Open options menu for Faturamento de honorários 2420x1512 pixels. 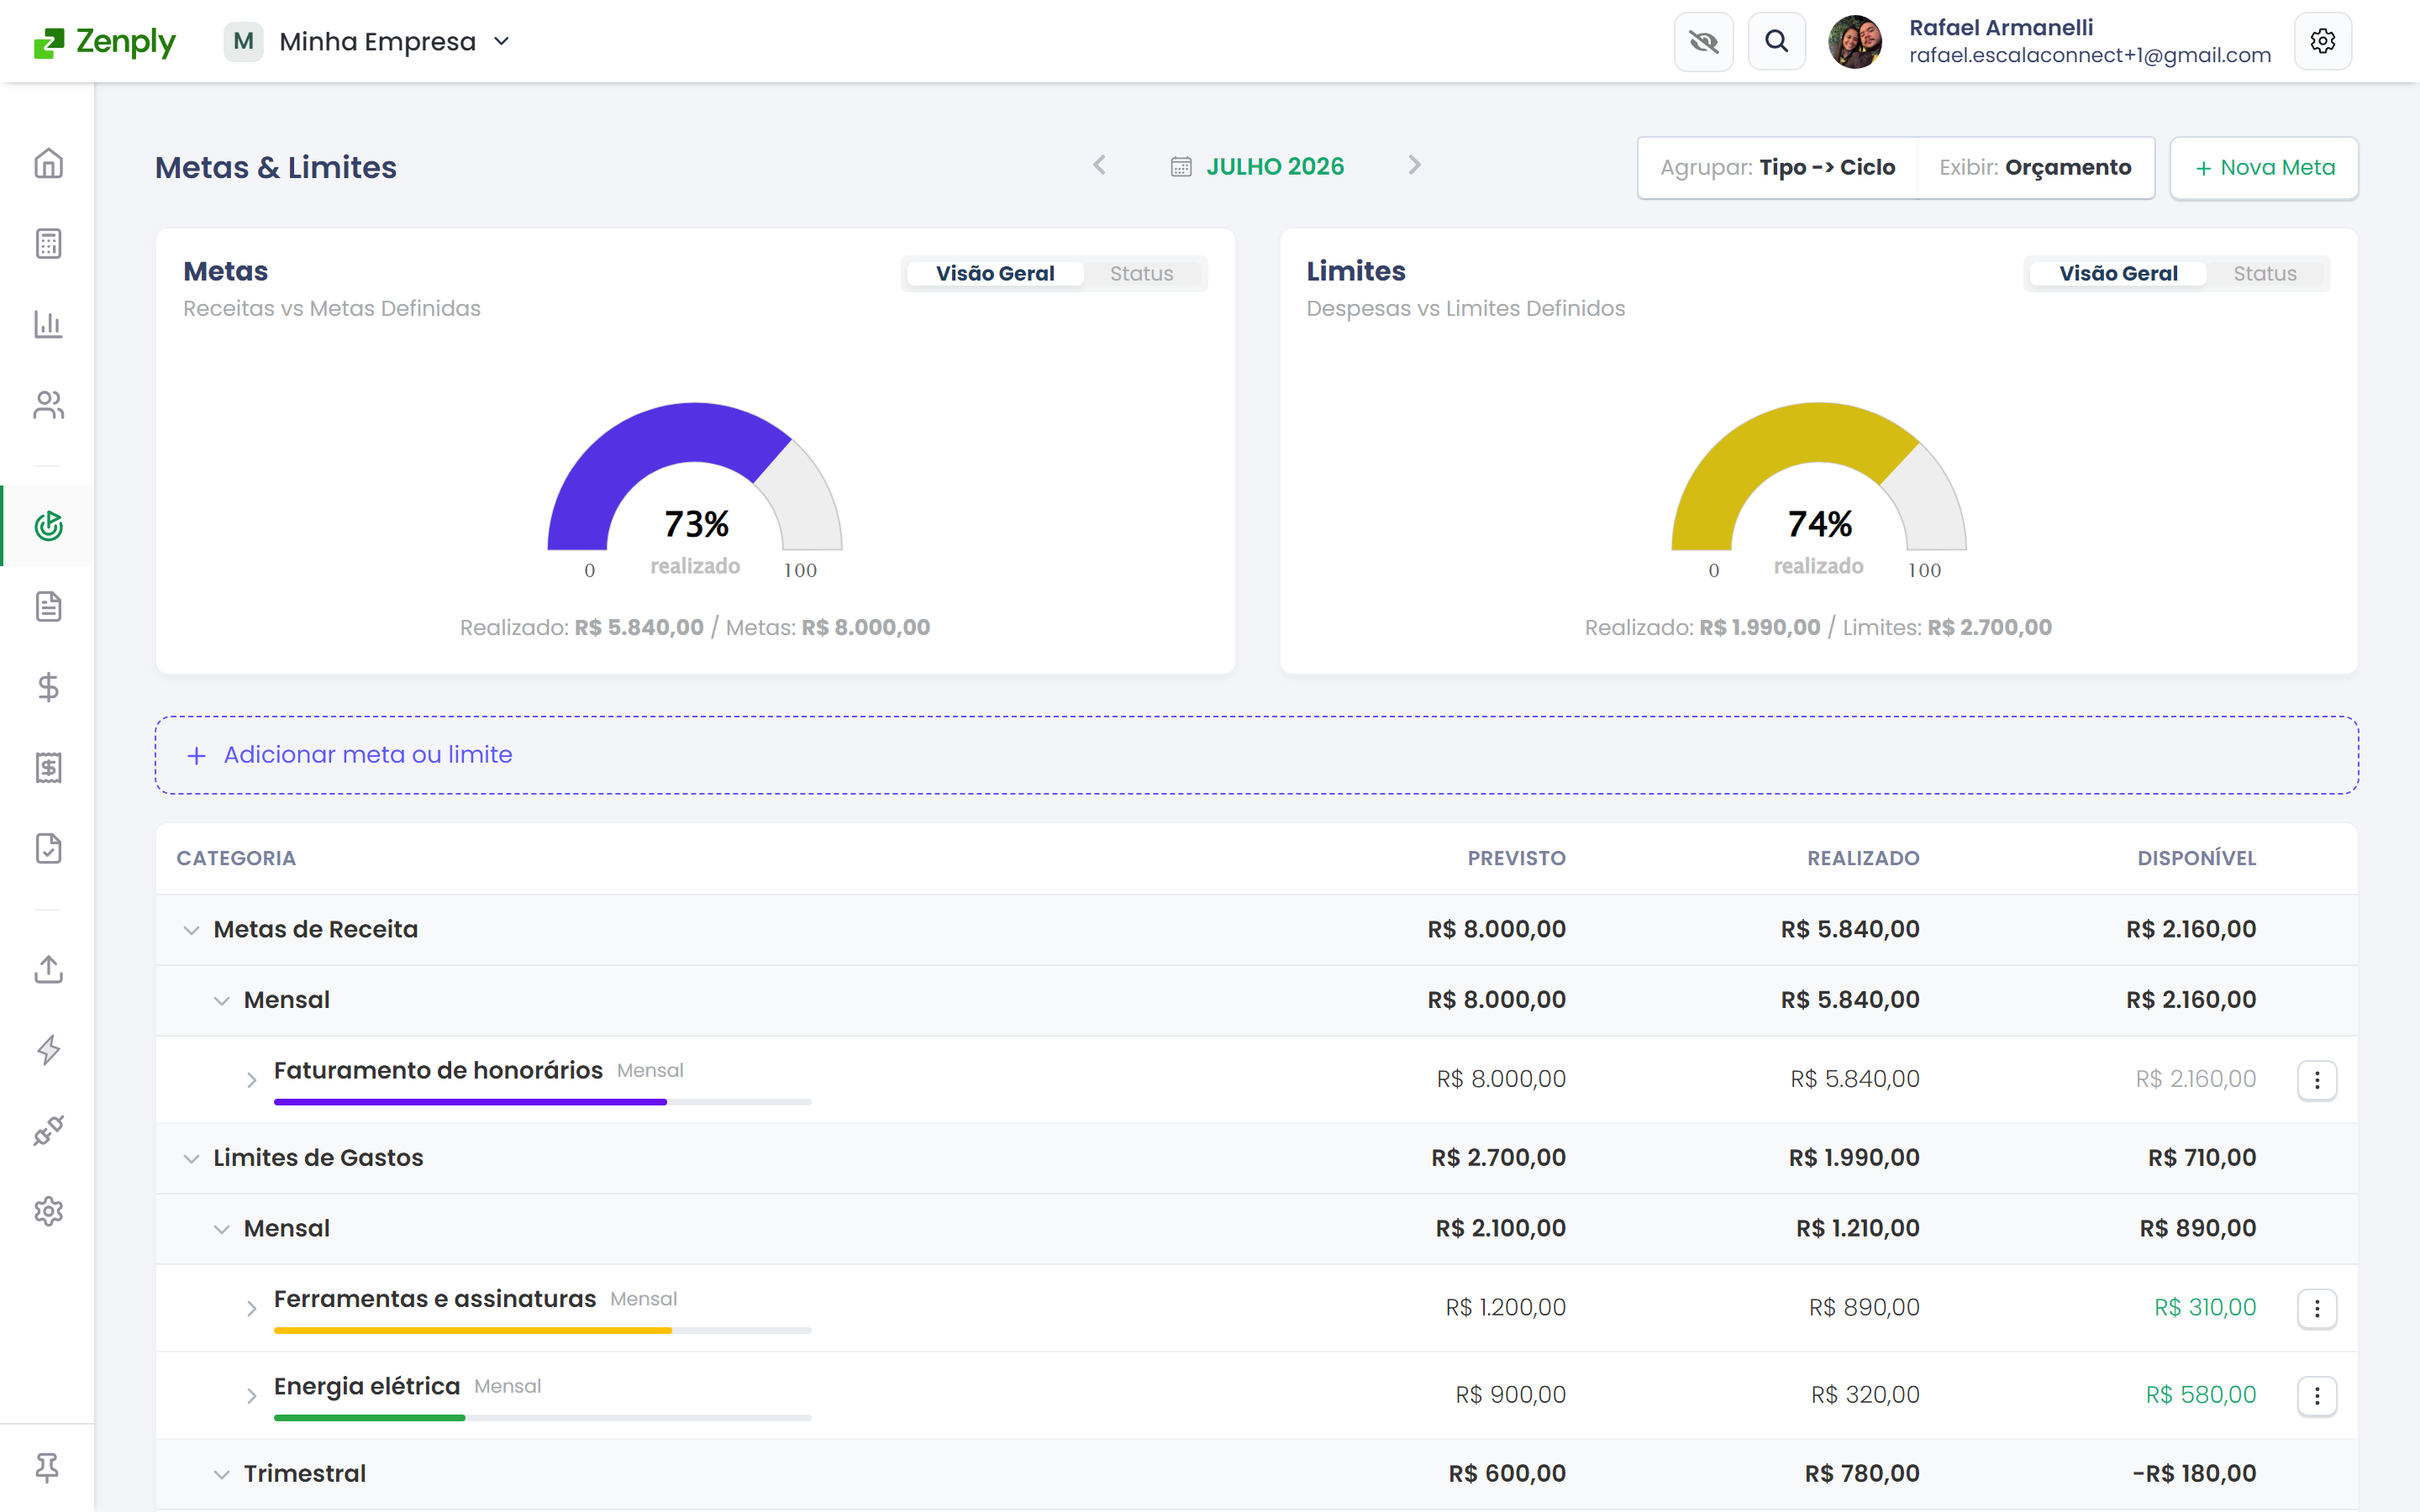(2317, 1080)
